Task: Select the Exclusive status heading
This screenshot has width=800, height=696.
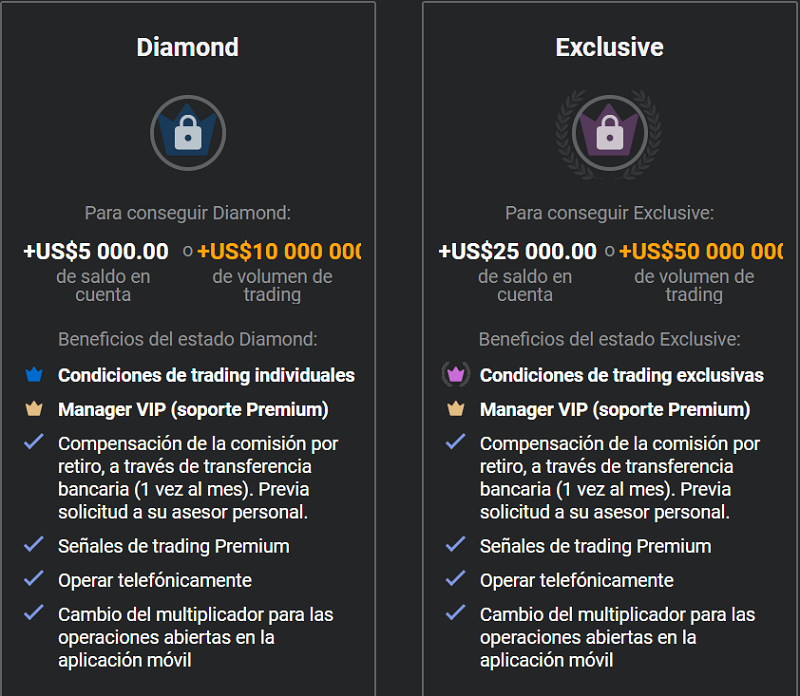Action: click(x=609, y=47)
